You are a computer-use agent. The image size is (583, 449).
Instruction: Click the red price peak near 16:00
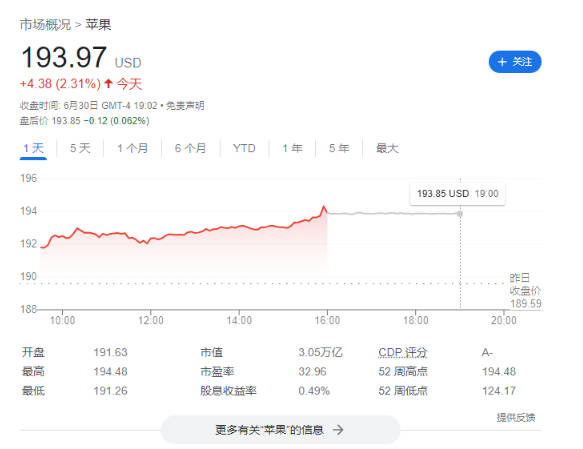(323, 207)
